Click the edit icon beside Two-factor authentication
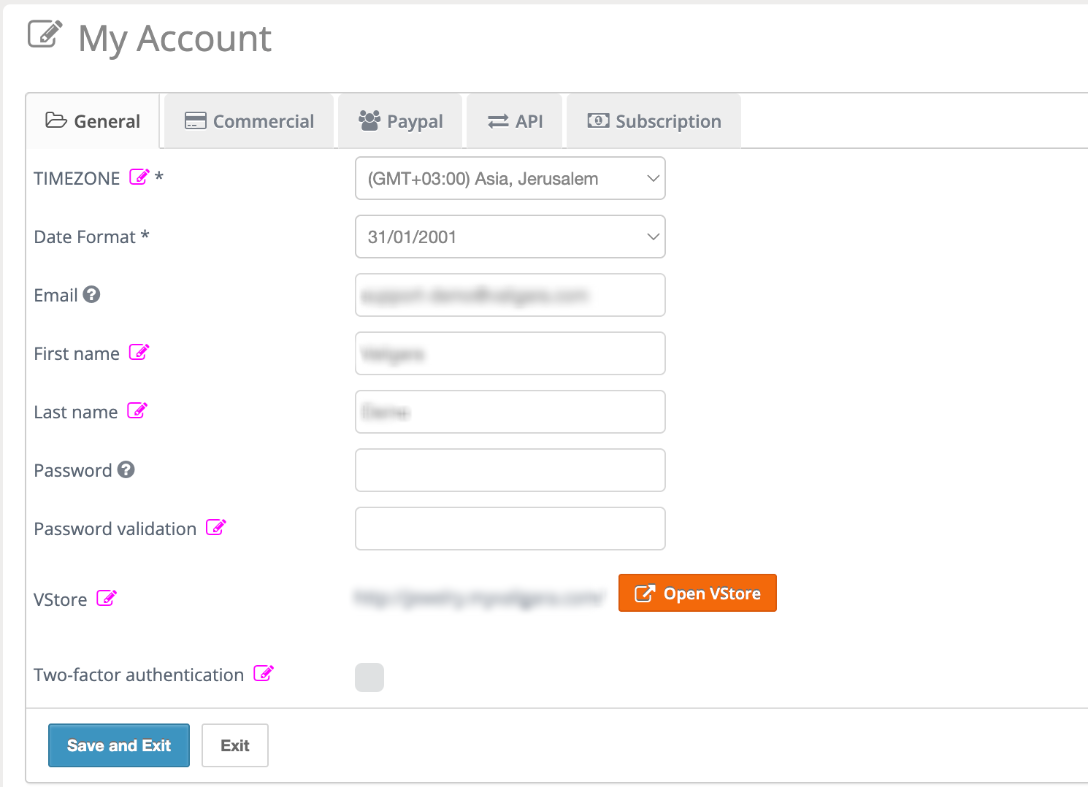 tap(264, 672)
